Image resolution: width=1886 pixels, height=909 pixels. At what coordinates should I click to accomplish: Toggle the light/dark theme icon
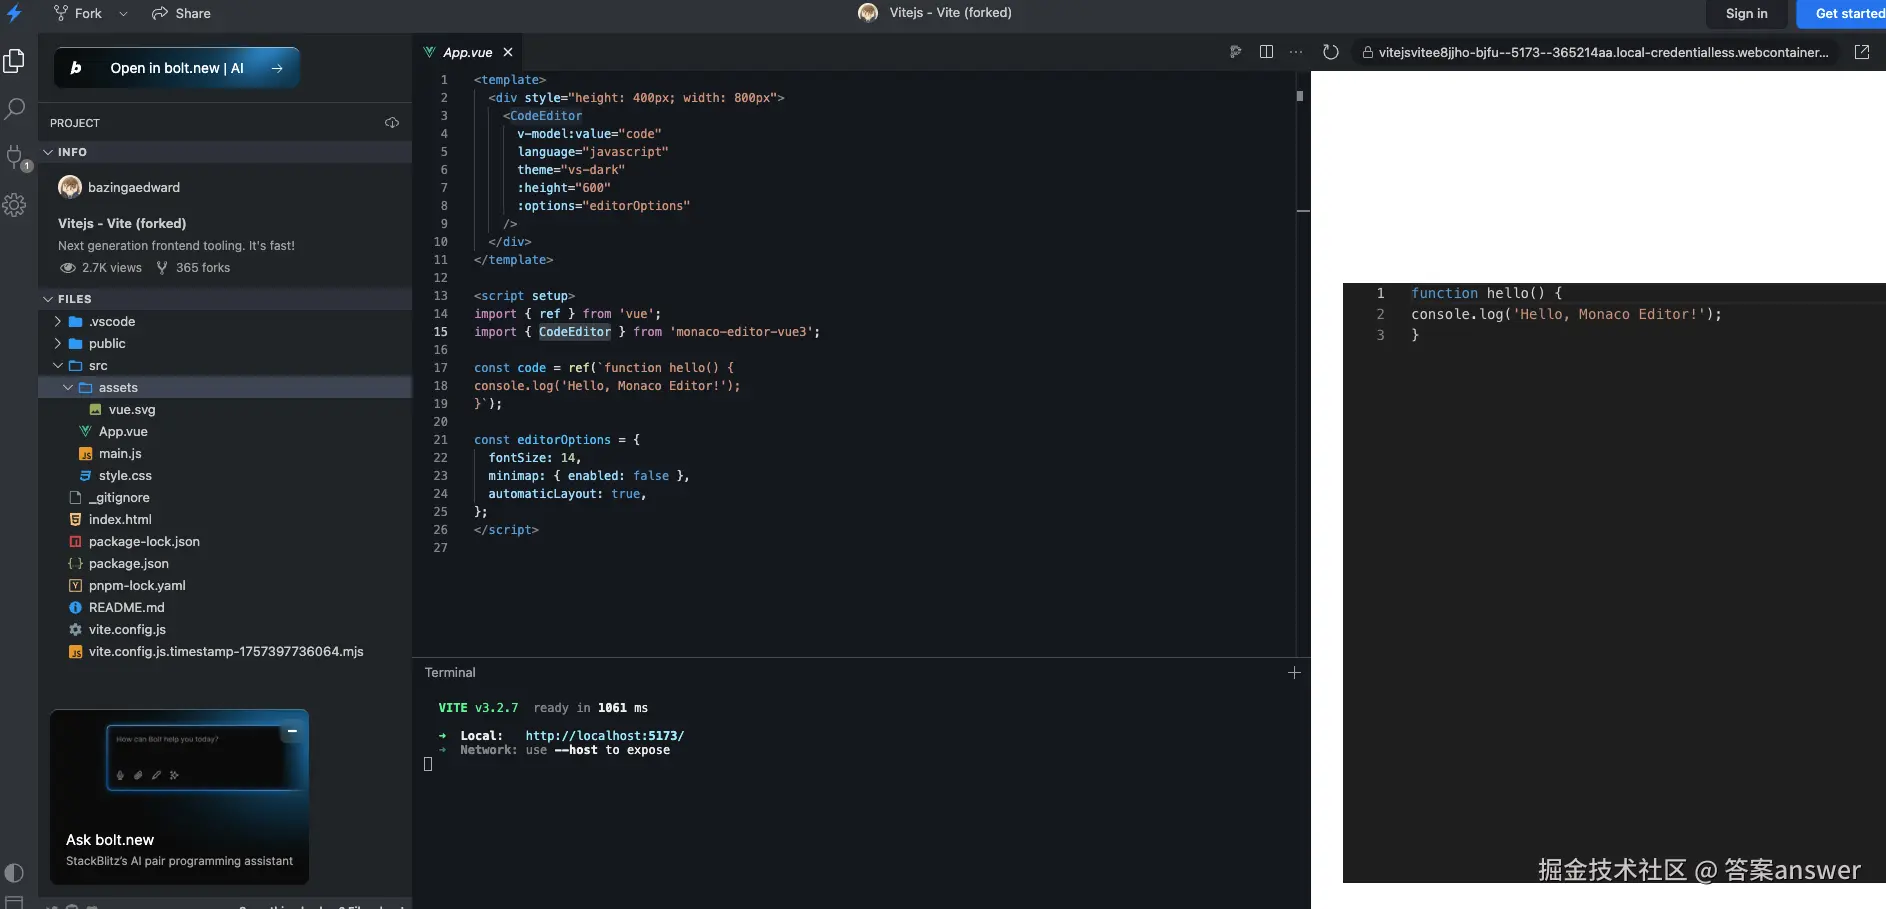15,872
